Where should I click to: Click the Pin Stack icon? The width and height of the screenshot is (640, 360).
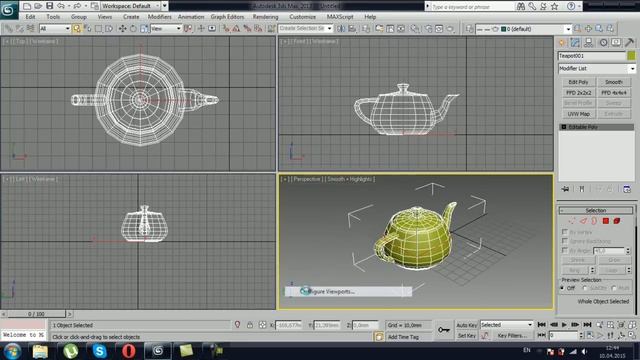565,189
